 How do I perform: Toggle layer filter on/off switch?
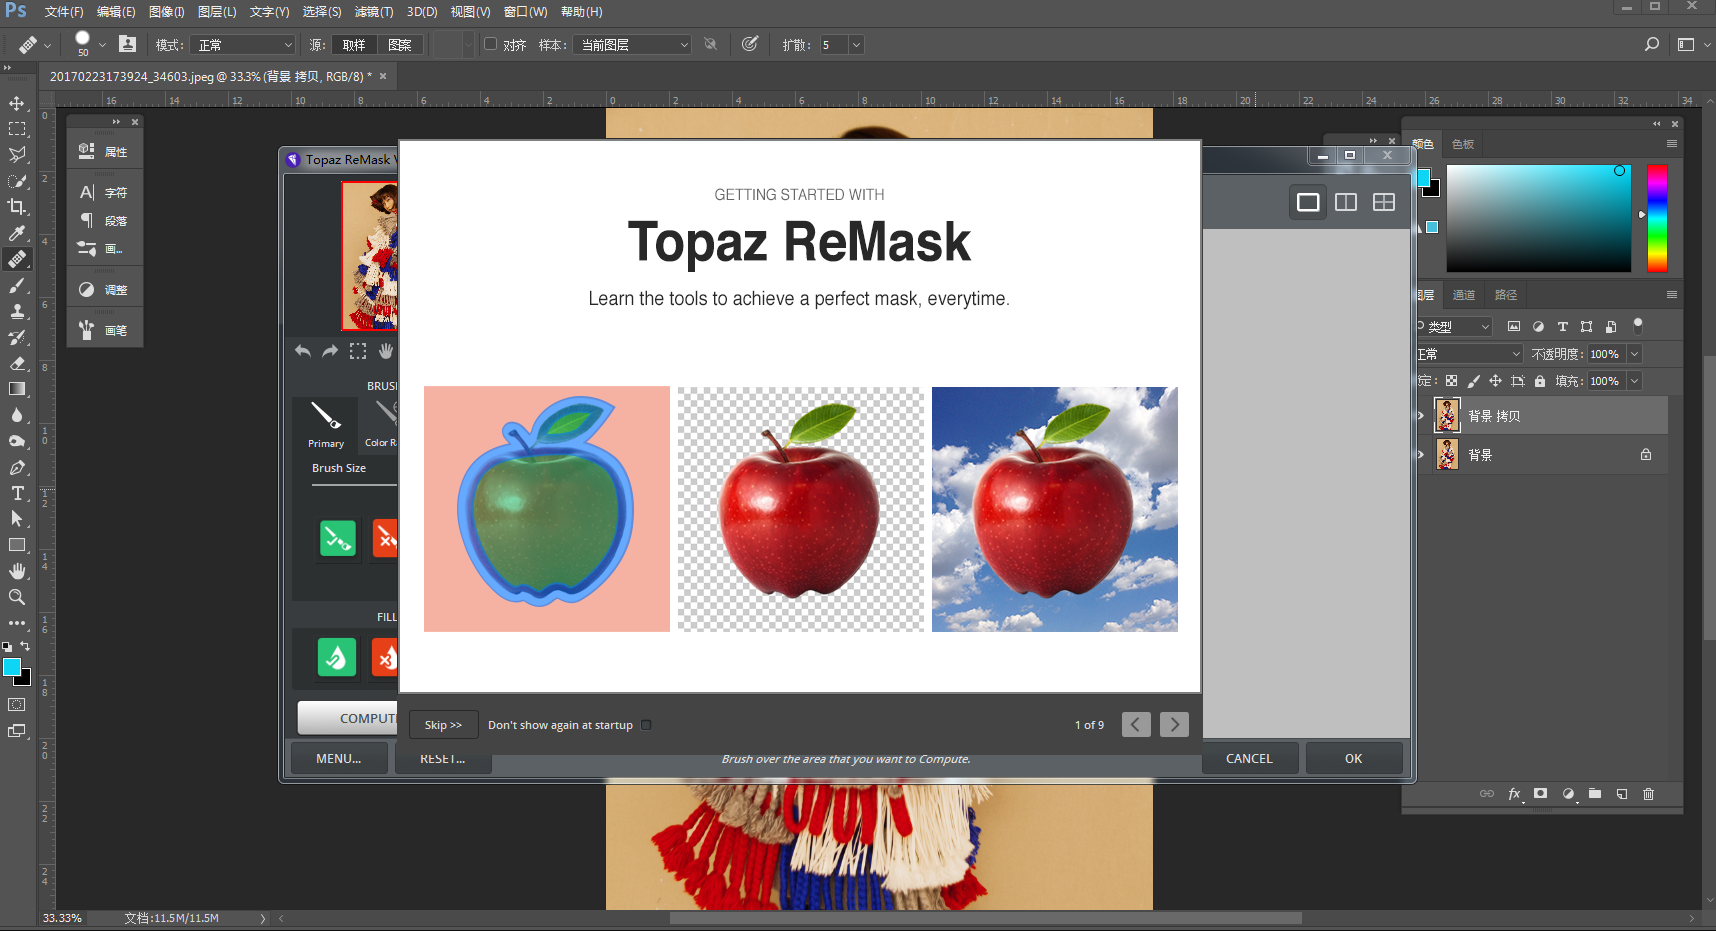pyautogui.click(x=1637, y=325)
